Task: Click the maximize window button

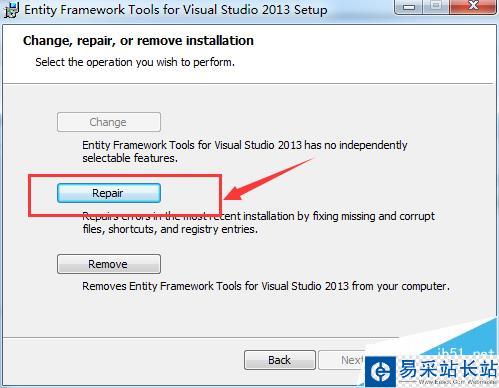Action: 436,7
